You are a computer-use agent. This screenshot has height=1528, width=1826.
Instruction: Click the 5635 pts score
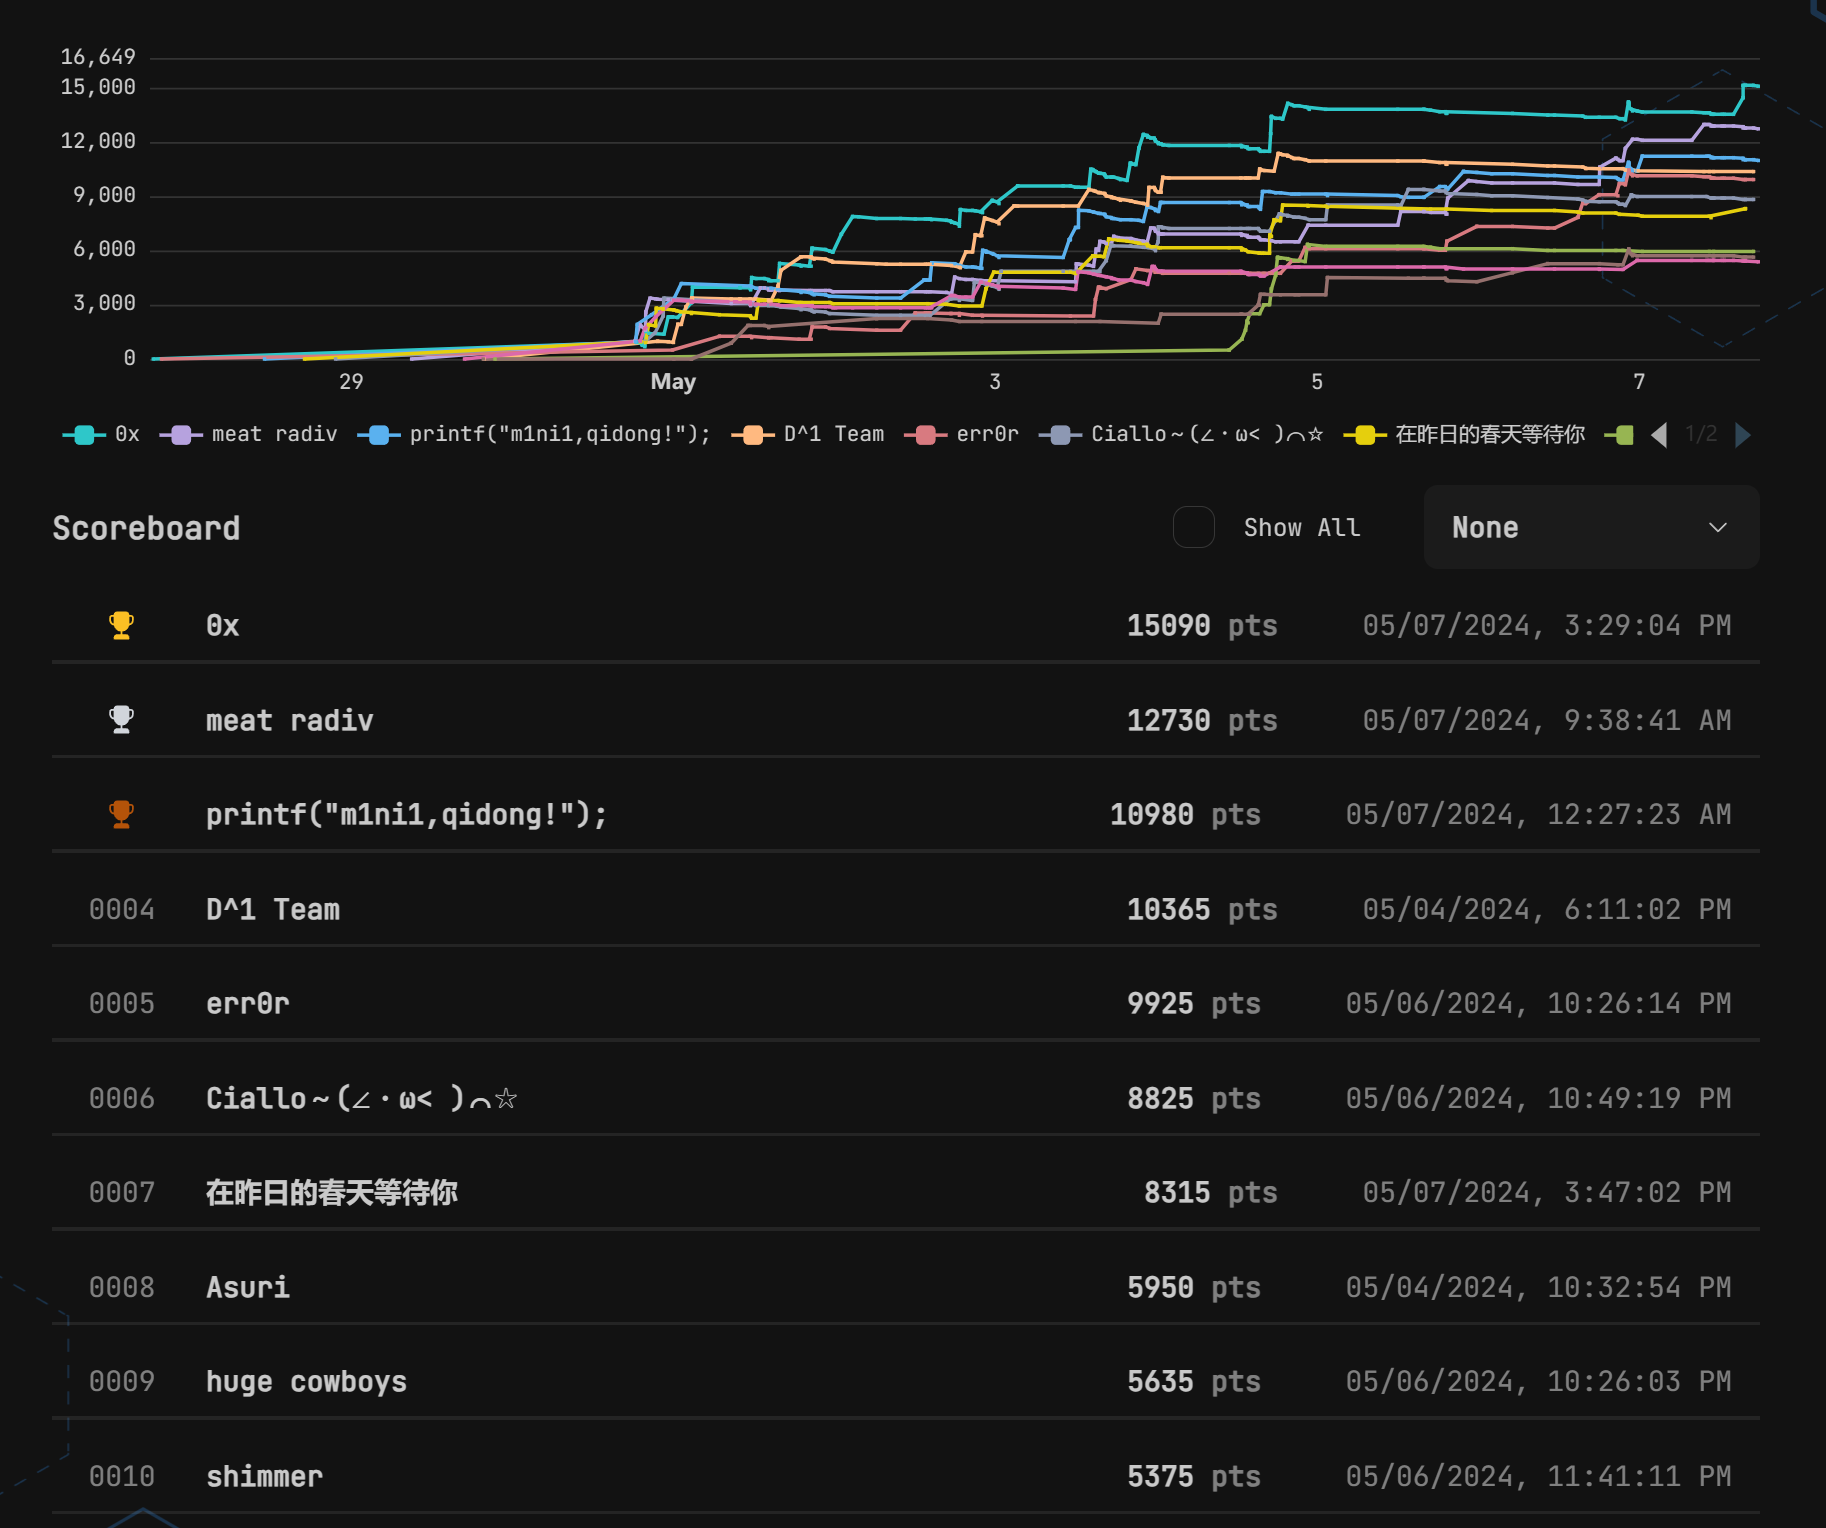(x=1194, y=1381)
